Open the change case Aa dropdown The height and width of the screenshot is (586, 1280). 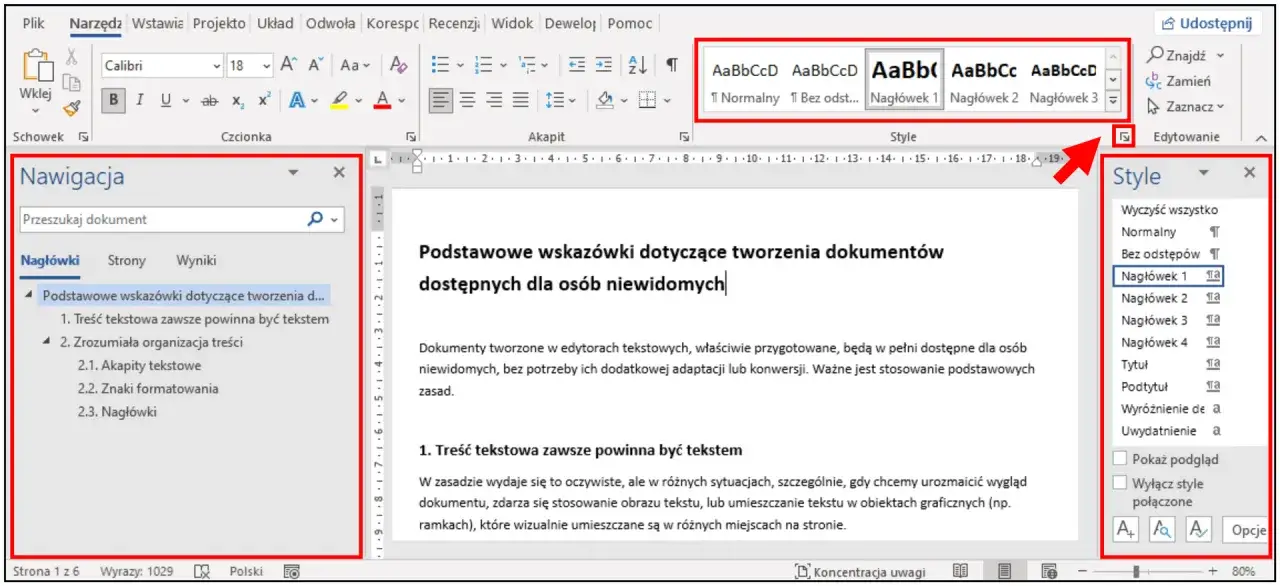355,65
